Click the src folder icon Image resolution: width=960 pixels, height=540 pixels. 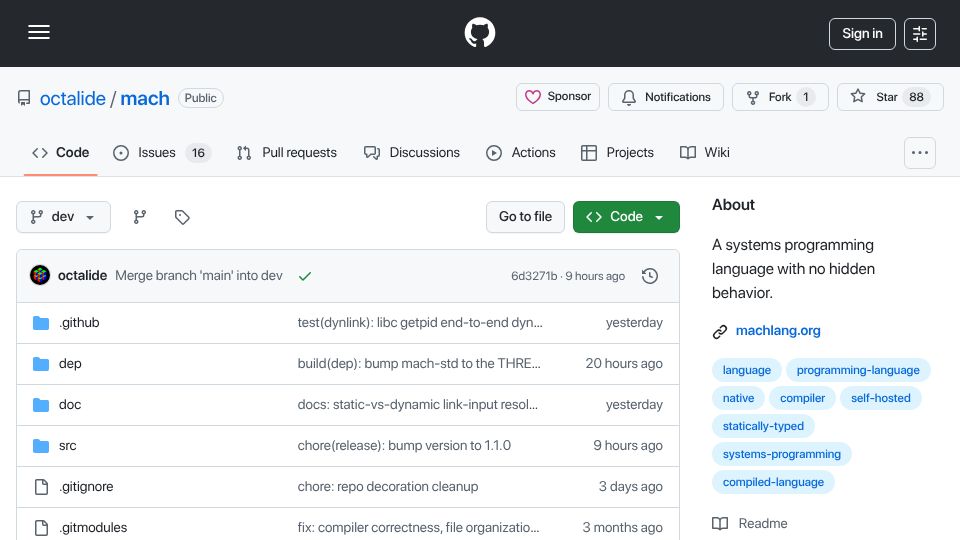41,446
